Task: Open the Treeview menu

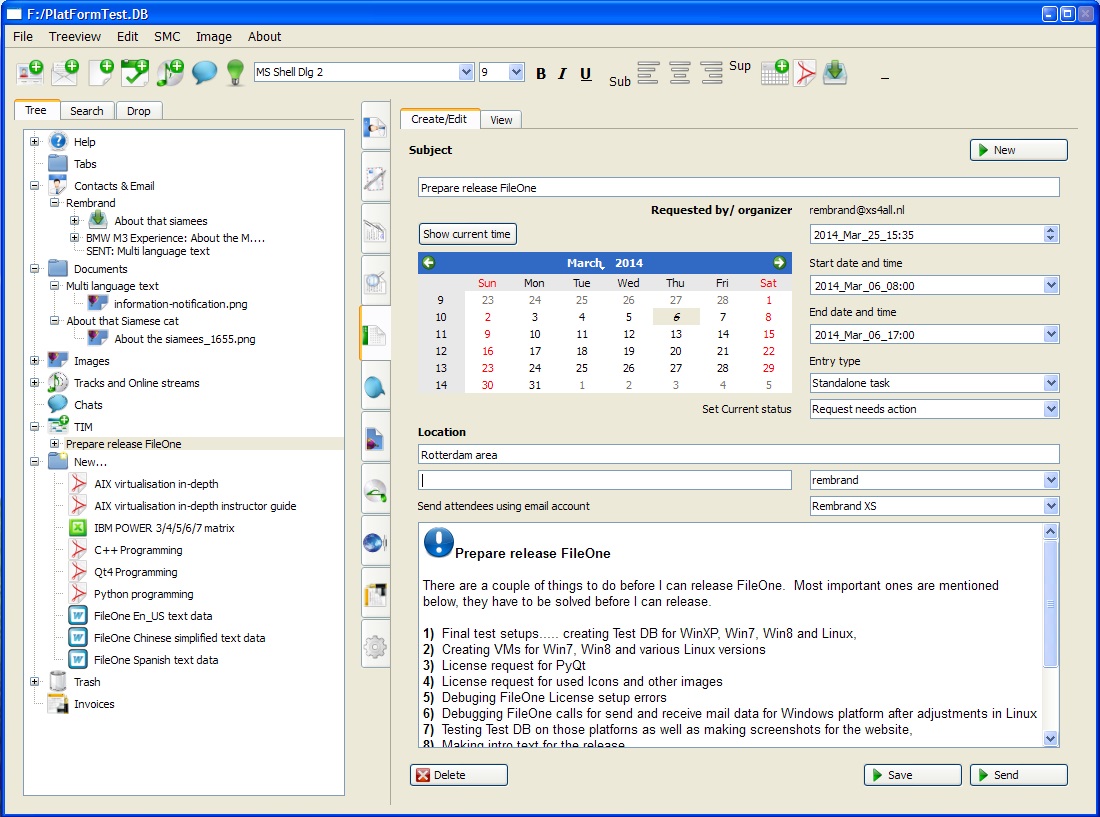Action: (75, 37)
